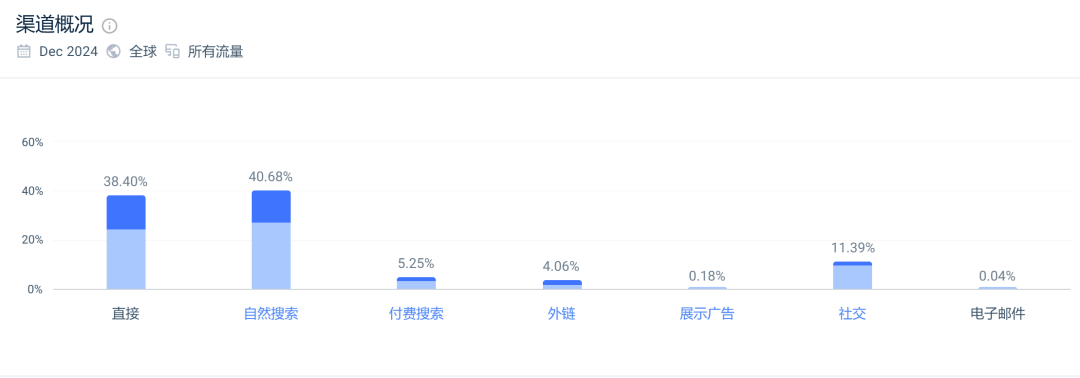Click the globe icon next to 全球
Screen dimensions: 1080x378
[x=114, y=52]
